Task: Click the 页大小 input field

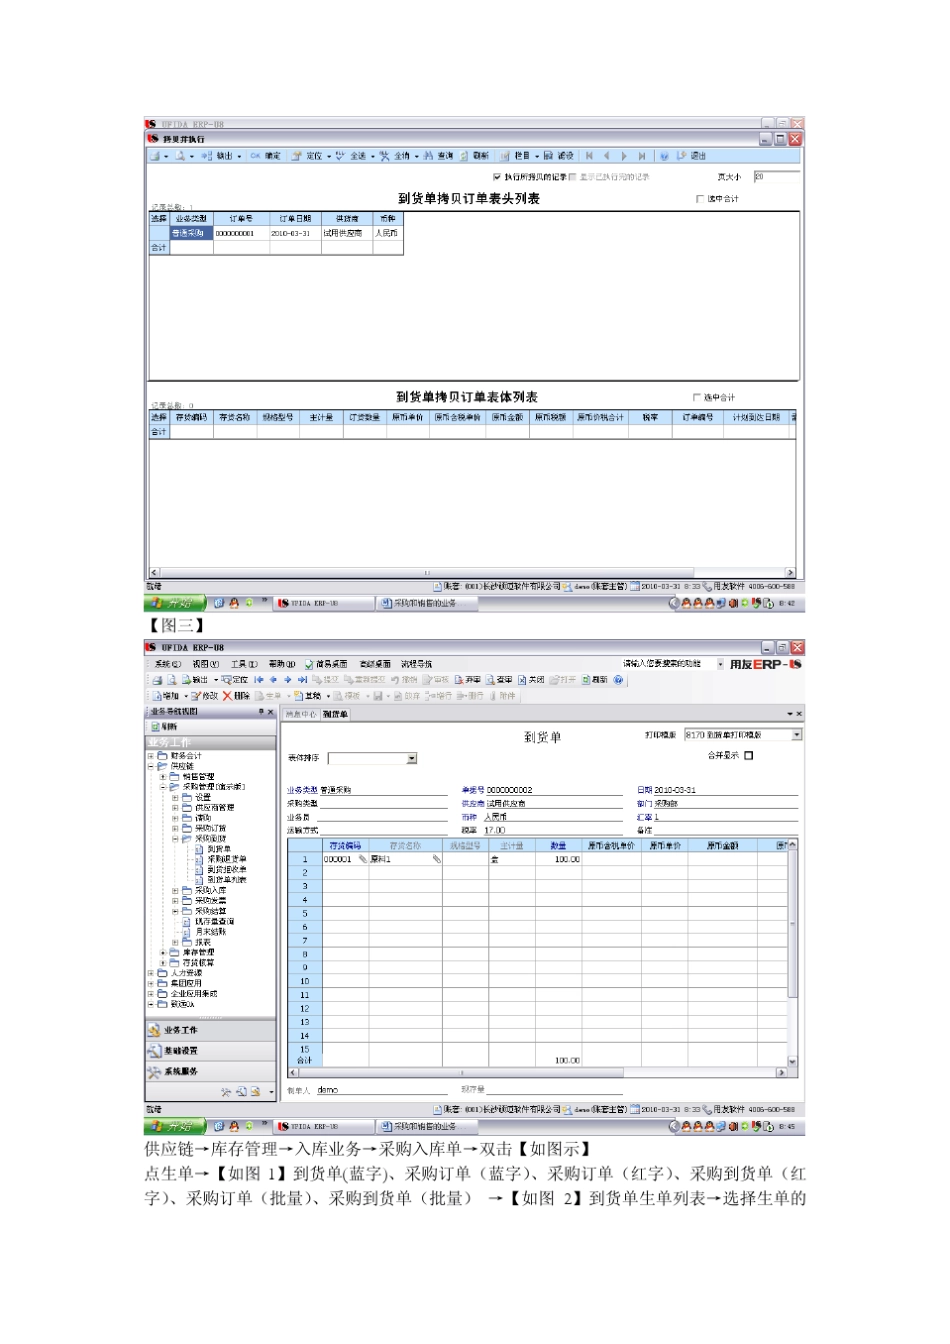Action: (776, 176)
